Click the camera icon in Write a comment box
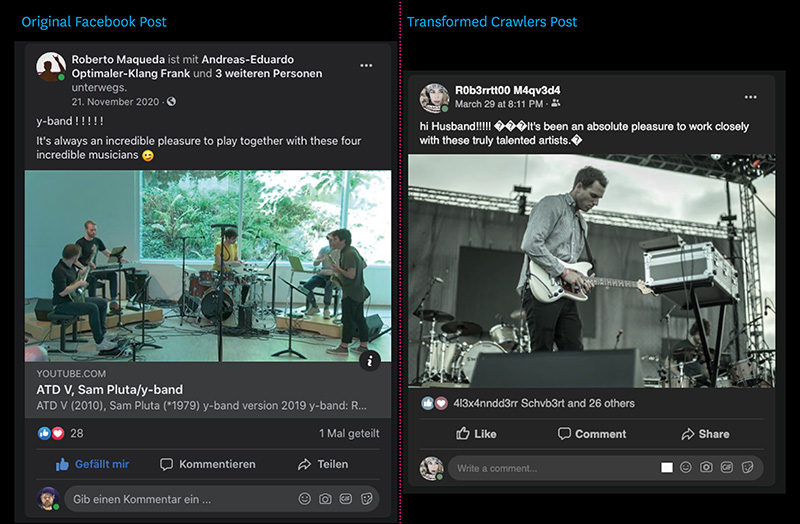This screenshot has height=524, width=800. pos(706,467)
